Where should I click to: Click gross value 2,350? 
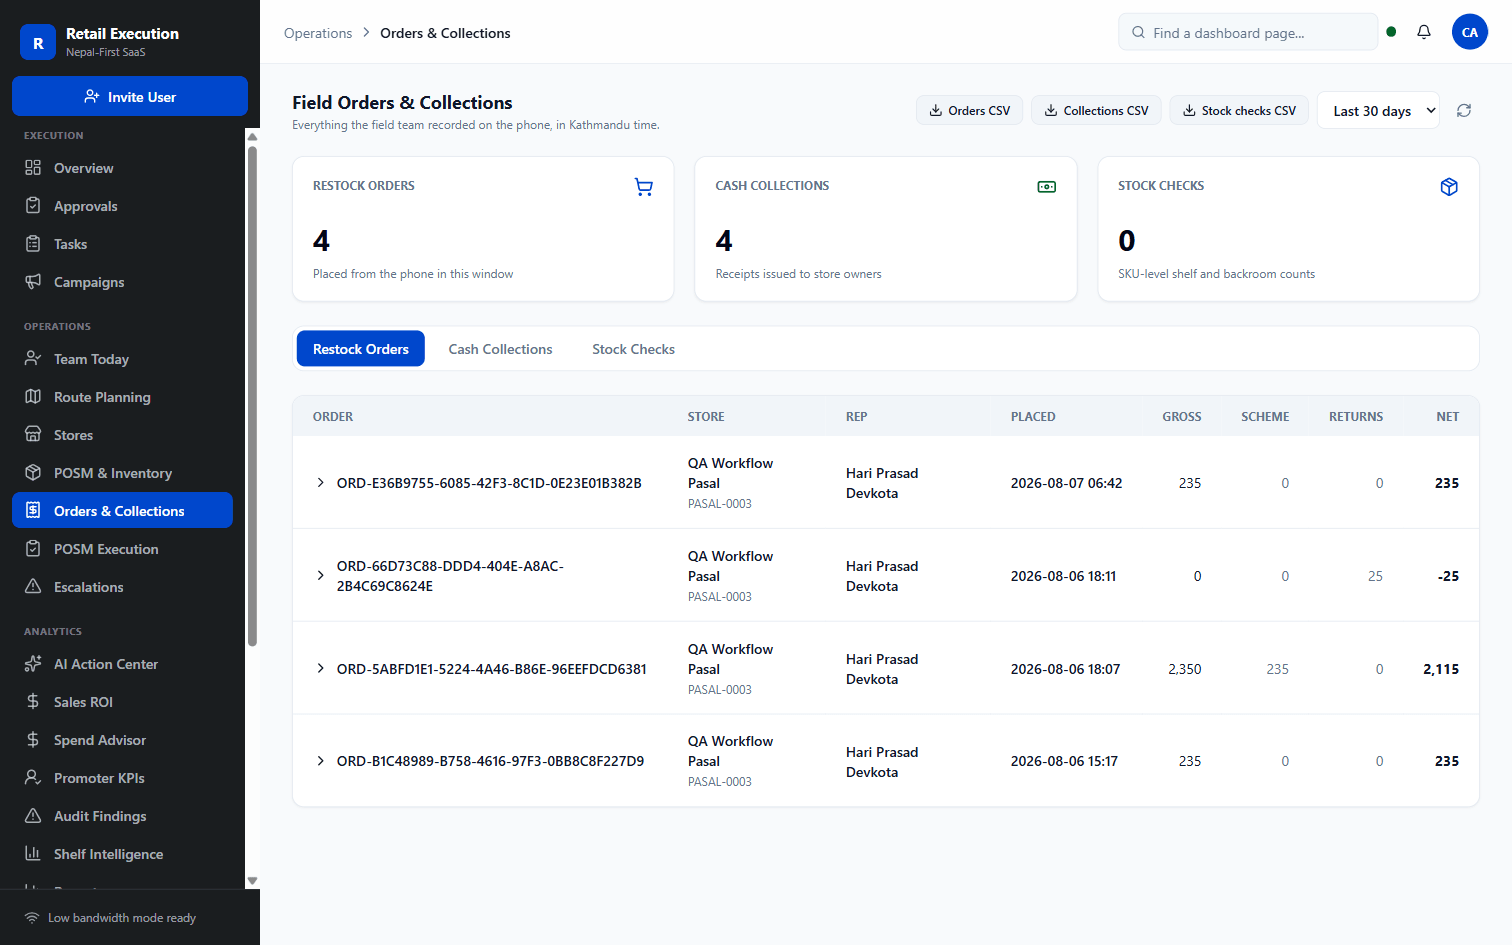click(x=1184, y=669)
